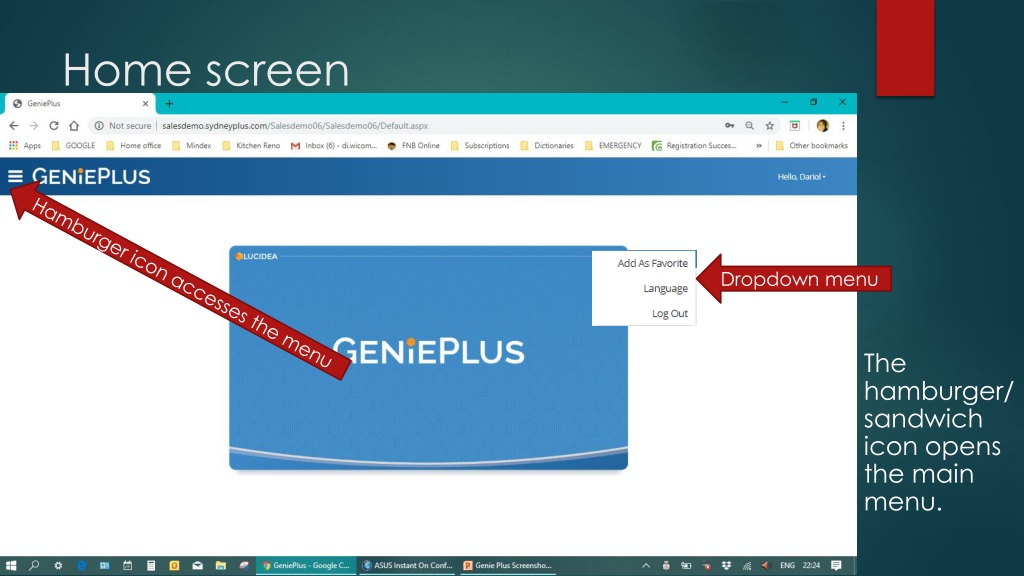Open the Calculator taskbar icon

[151, 566]
